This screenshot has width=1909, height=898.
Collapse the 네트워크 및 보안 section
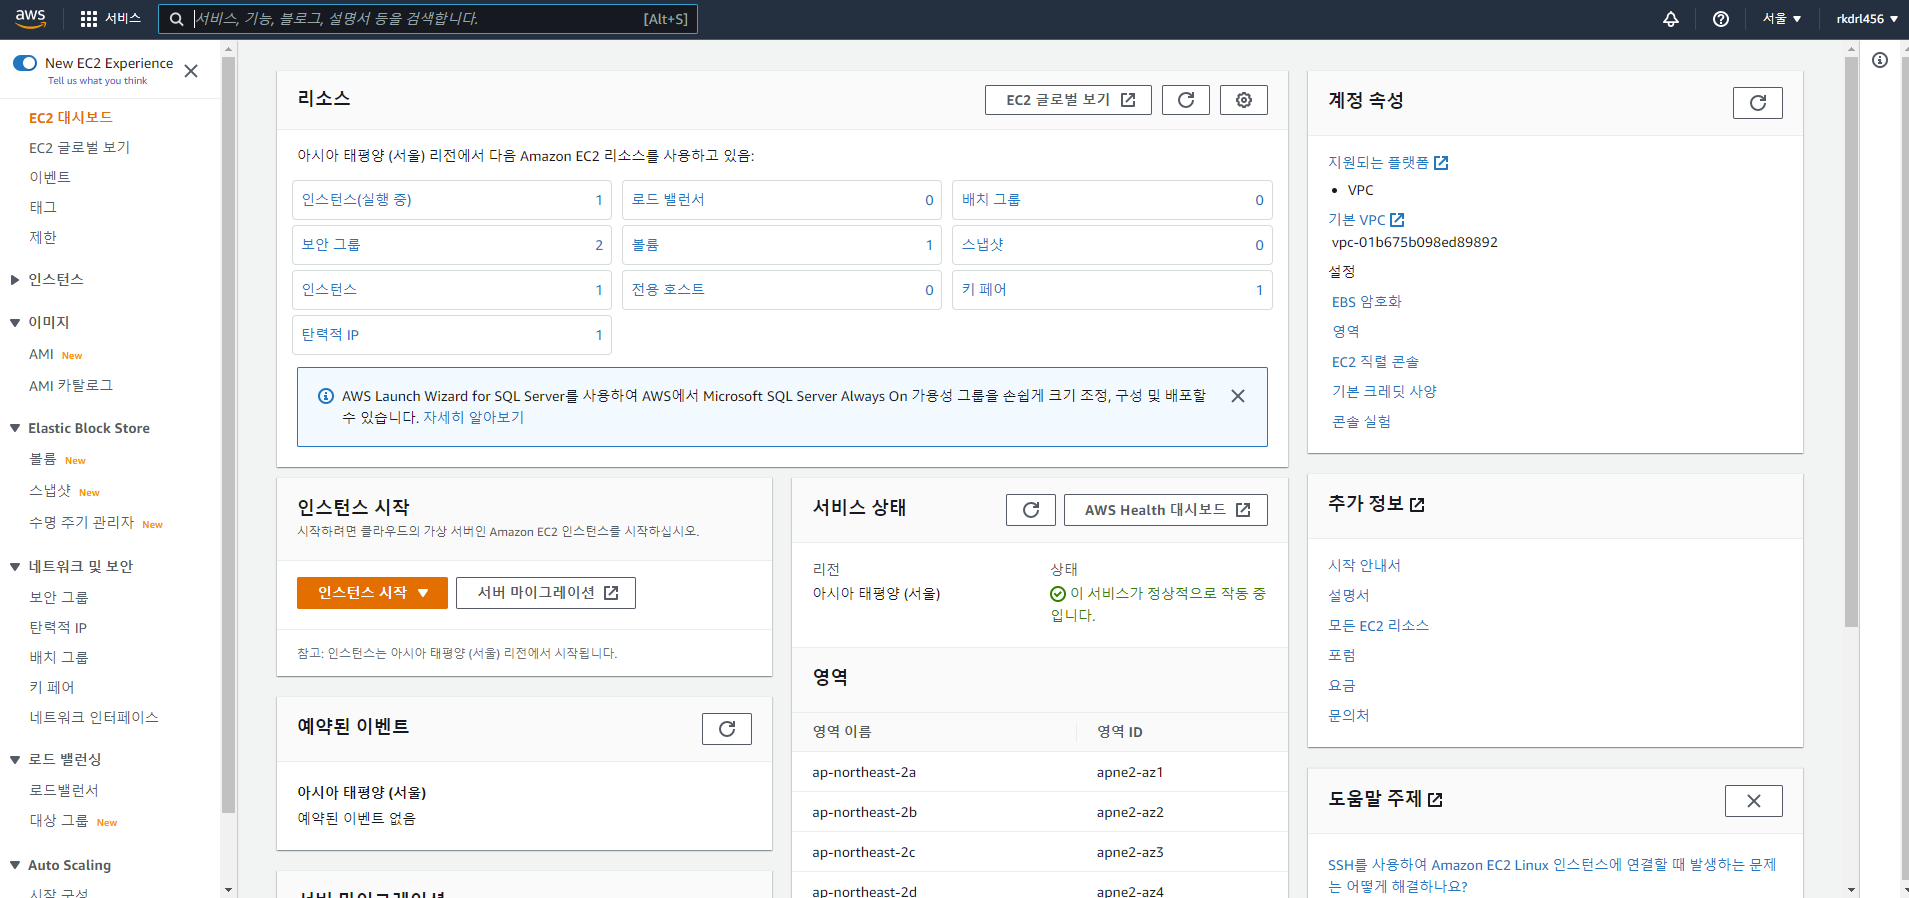(15, 567)
